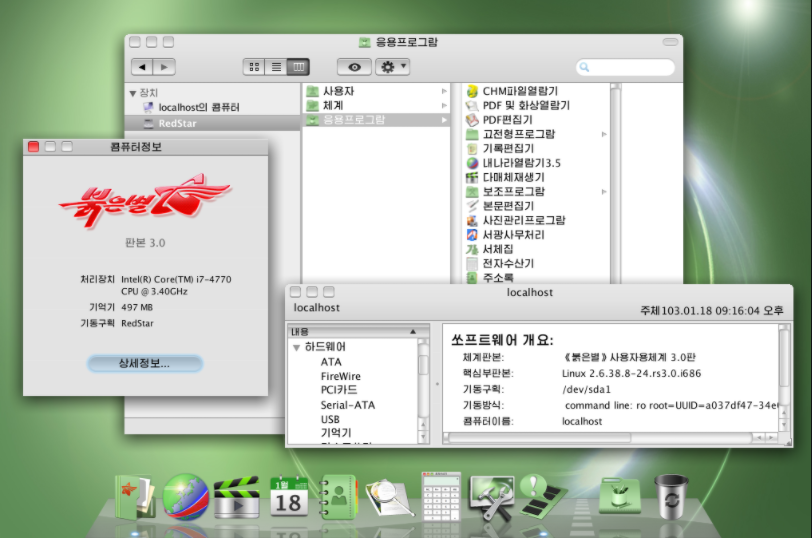Click the 상세정보... button
The image size is (812, 538).
[144, 363]
